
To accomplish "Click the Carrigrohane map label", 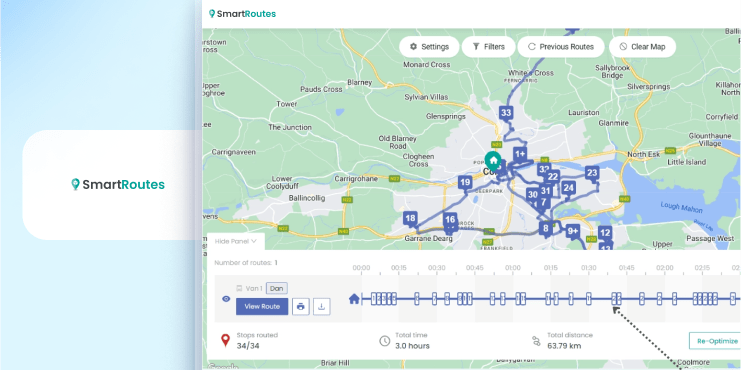I will [356, 179].
